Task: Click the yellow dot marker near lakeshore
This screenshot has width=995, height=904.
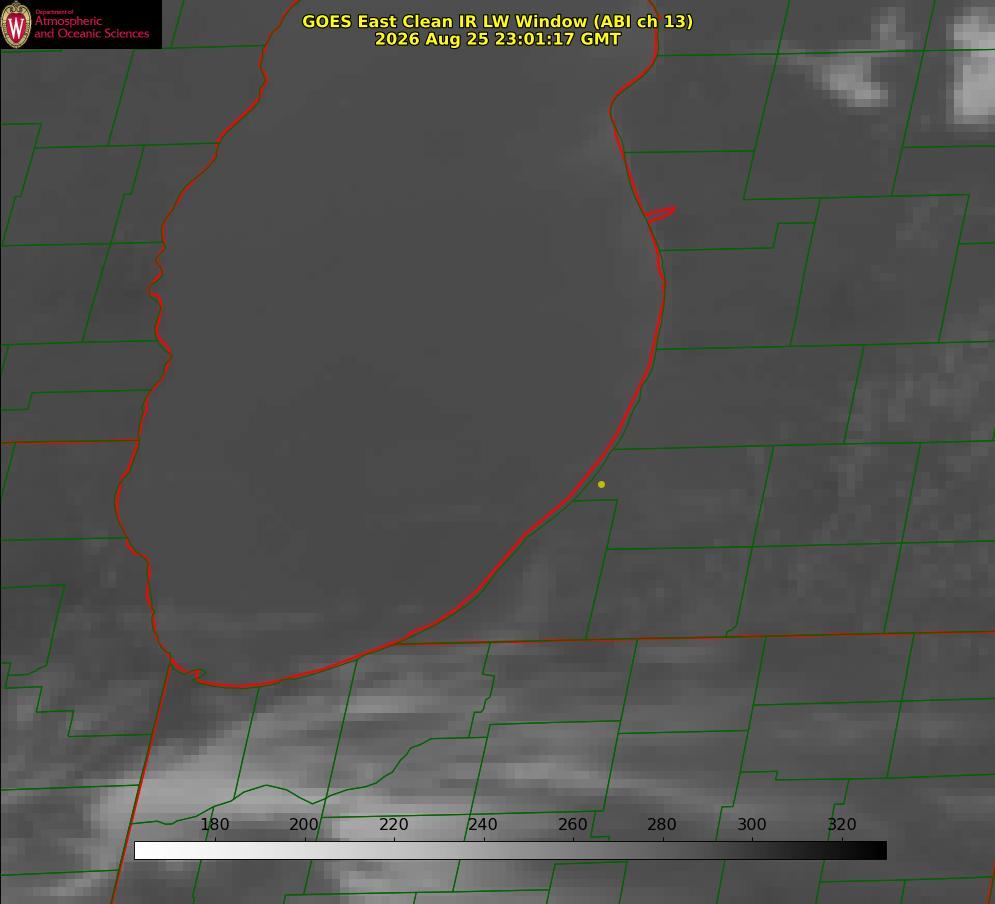Action: [x=601, y=484]
